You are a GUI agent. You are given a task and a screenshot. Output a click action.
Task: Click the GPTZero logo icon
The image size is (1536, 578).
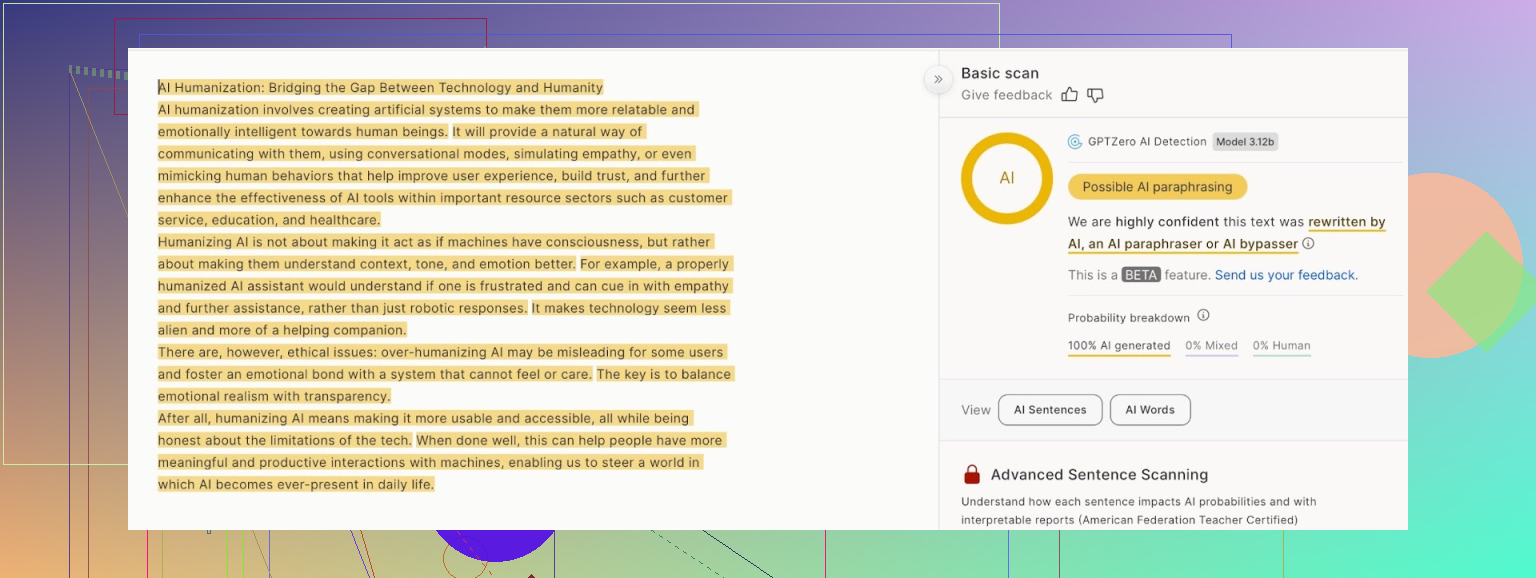(1075, 142)
